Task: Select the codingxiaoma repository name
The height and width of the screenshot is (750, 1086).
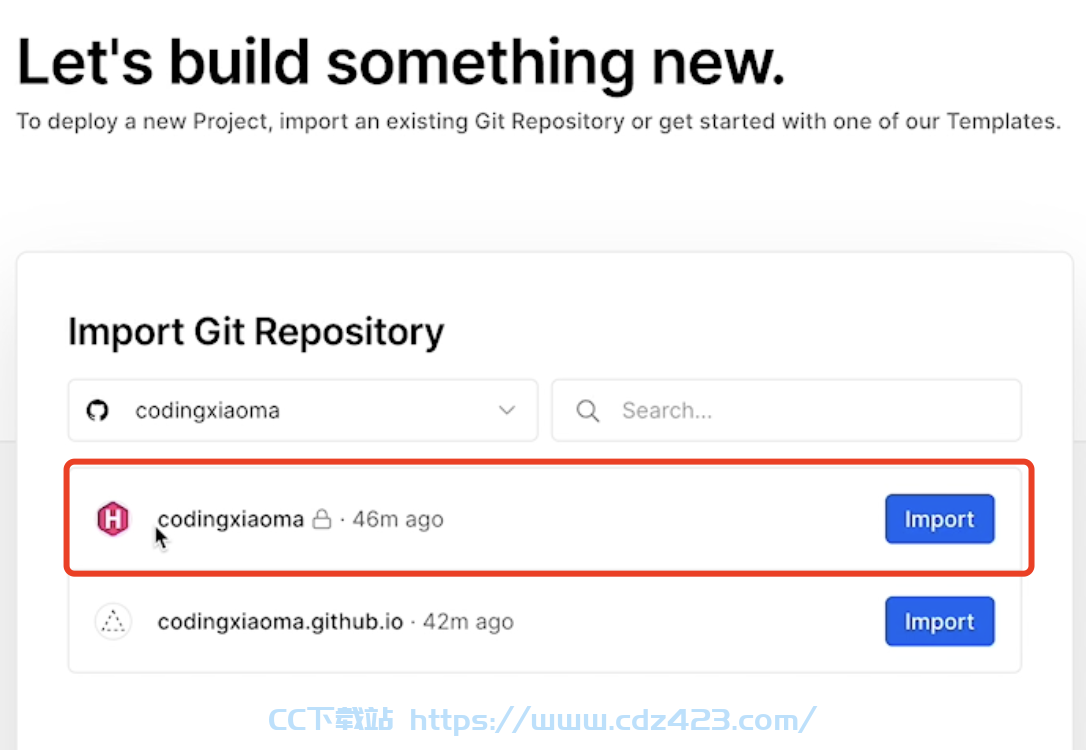Action: [x=231, y=519]
